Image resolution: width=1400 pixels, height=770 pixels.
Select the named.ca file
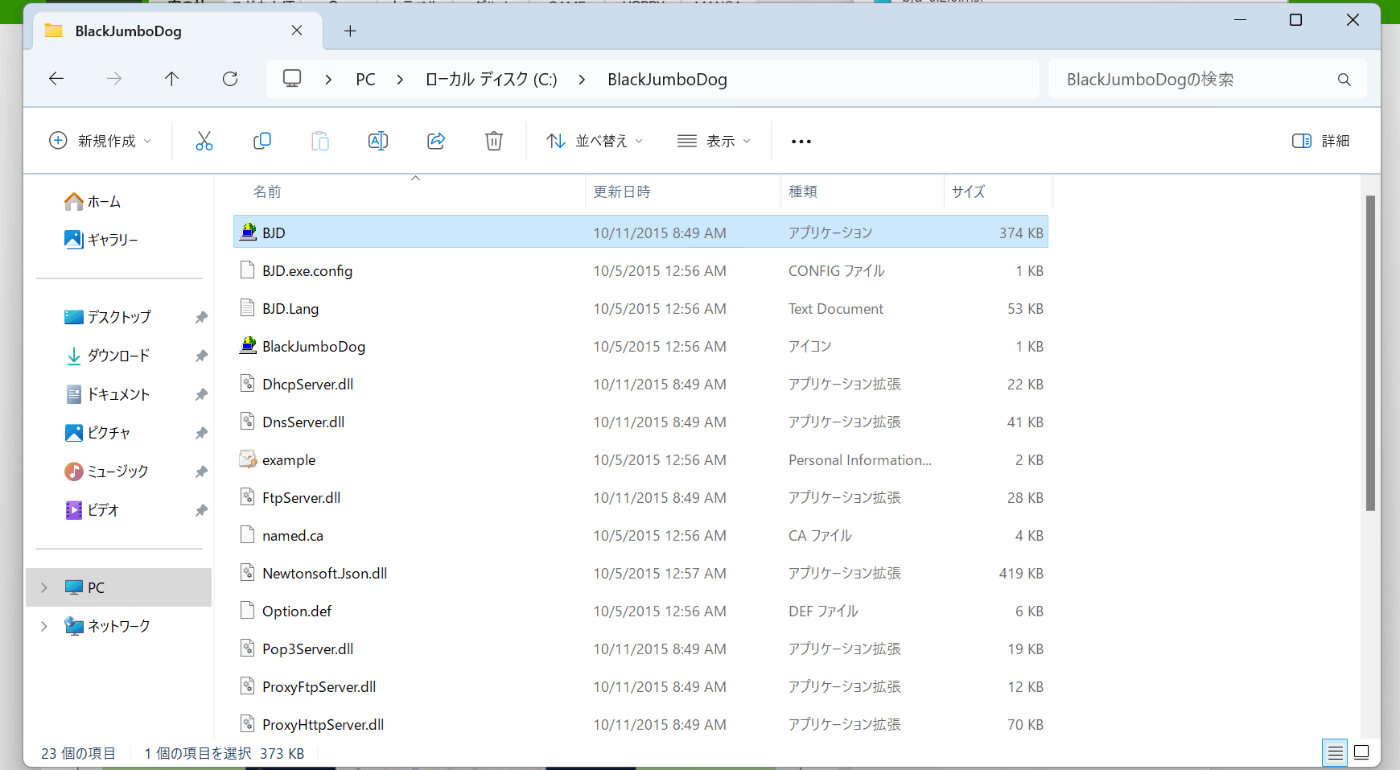[x=640, y=536]
